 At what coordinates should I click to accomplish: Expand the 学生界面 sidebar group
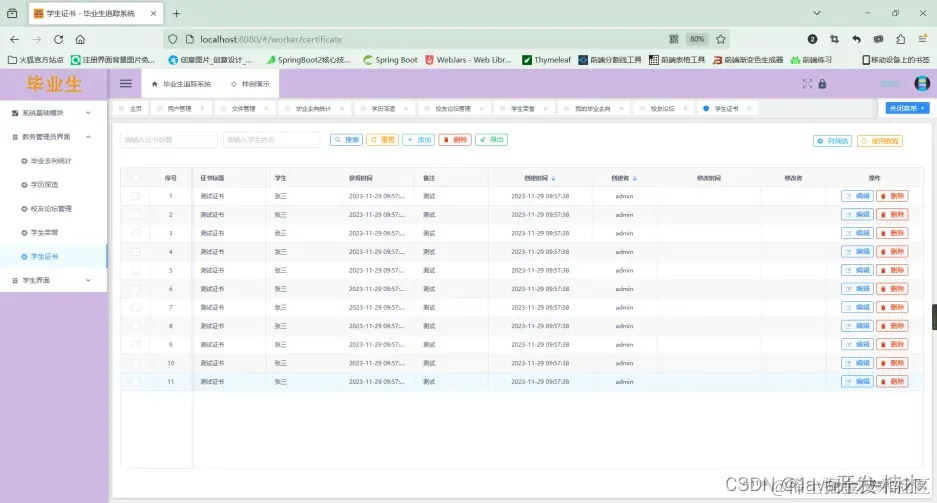coord(54,280)
